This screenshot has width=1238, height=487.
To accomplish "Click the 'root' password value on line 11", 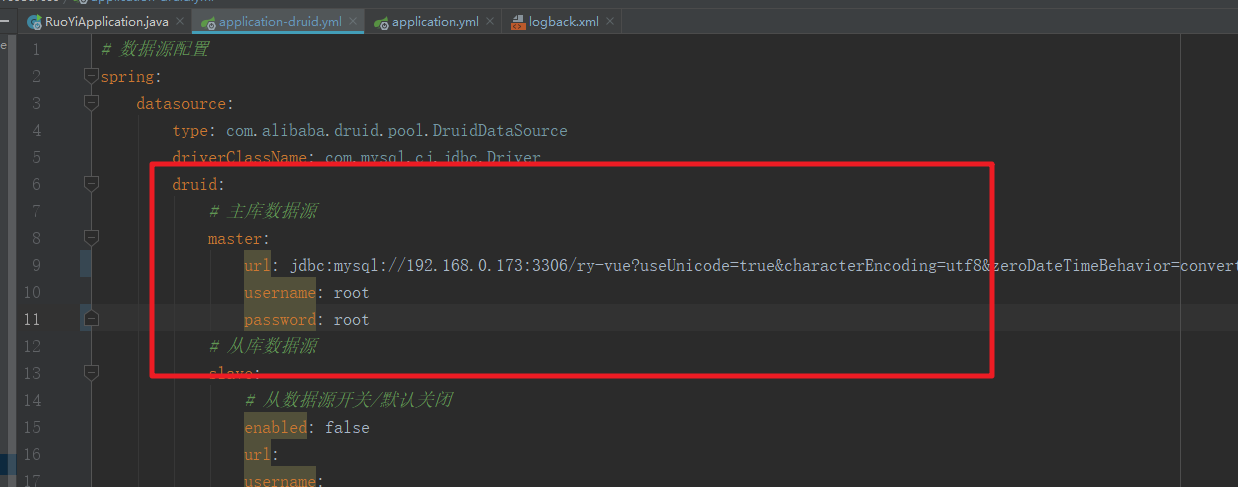I will [x=352, y=319].
